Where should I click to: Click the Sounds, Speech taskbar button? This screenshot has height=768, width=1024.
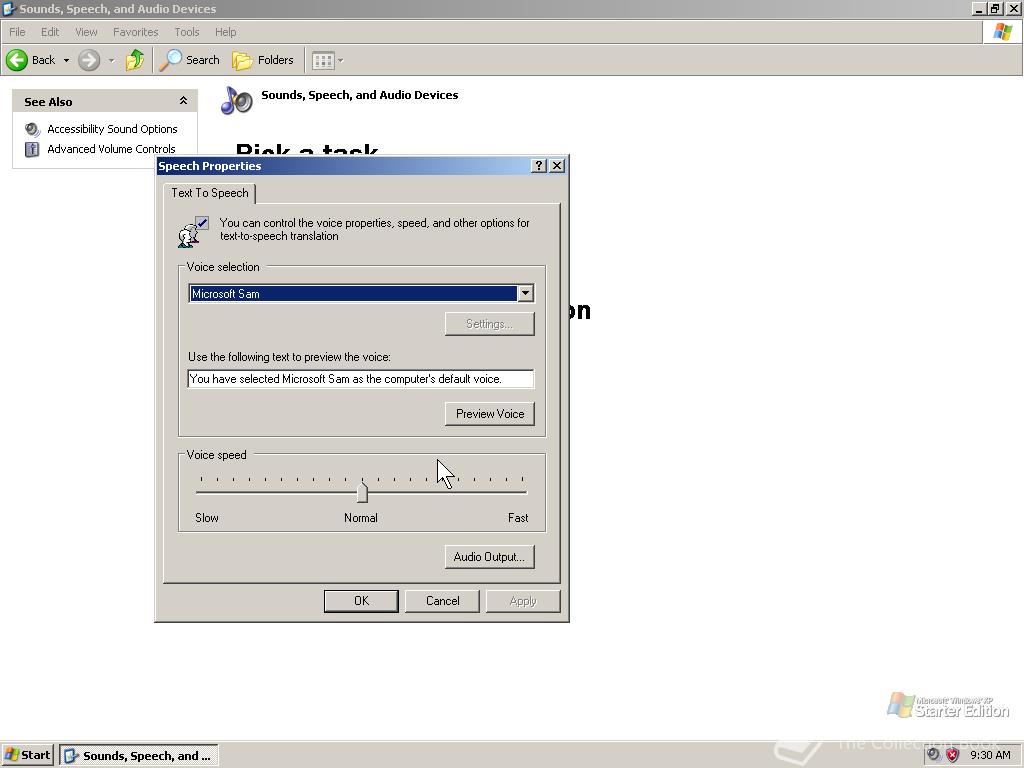(x=139, y=756)
